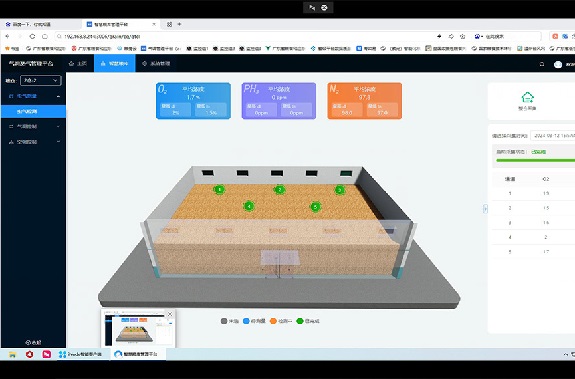Click the date-time input field in right panel

point(553,136)
